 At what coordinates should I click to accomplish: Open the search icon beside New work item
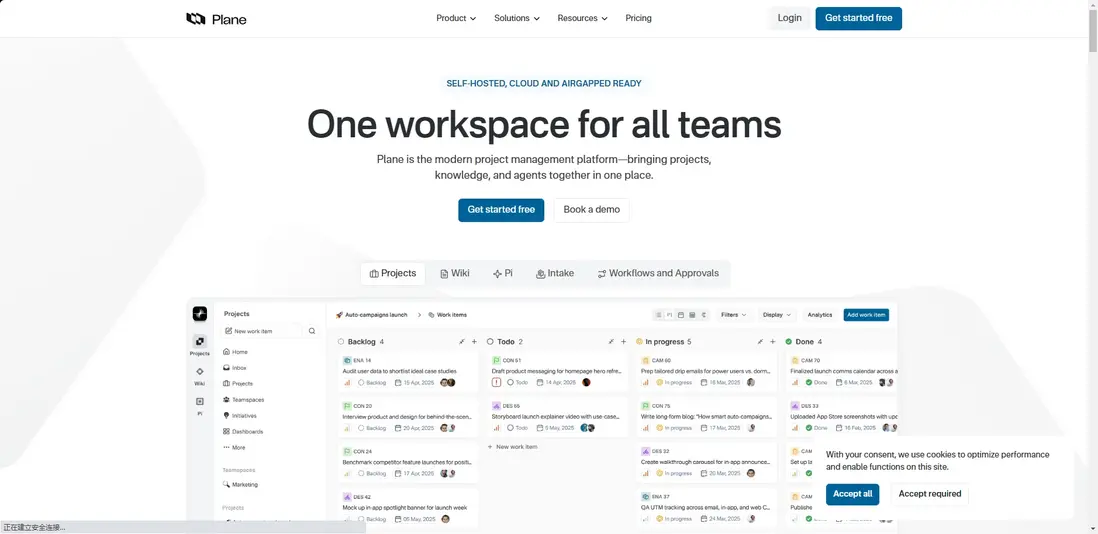pyautogui.click(x=312, y=331)
